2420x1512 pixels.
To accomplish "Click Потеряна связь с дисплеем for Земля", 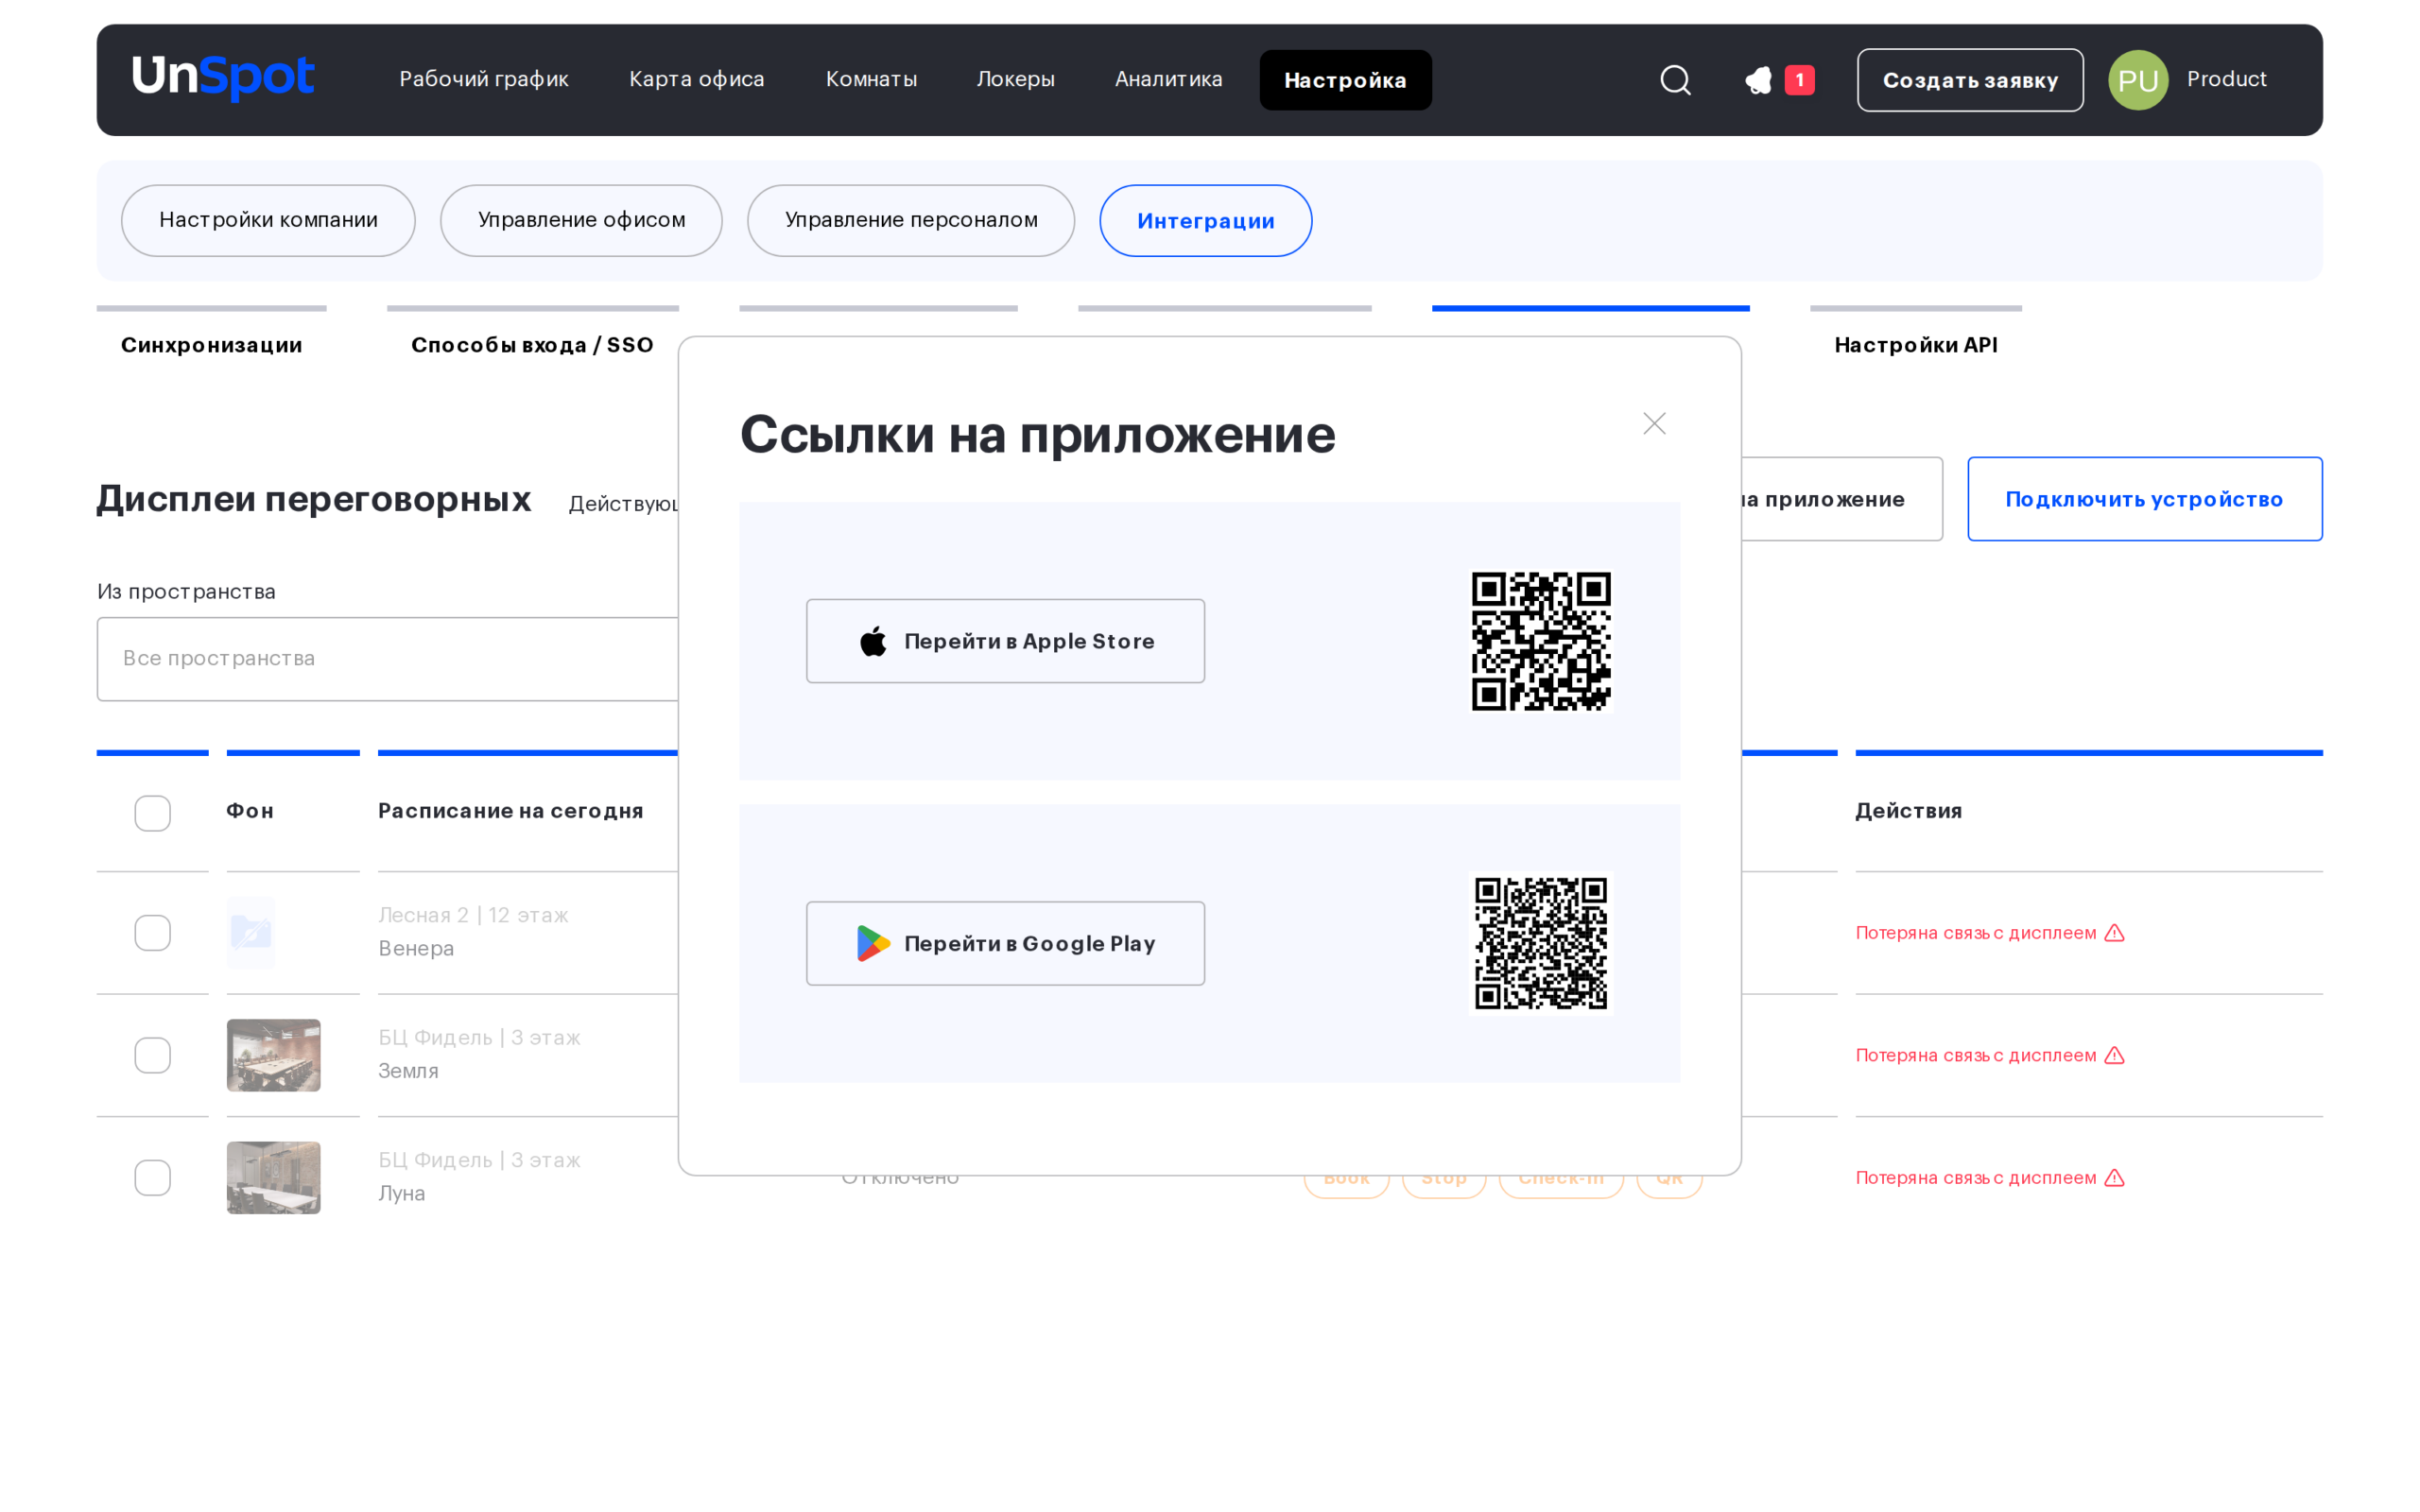I will click(1975, 1055).
